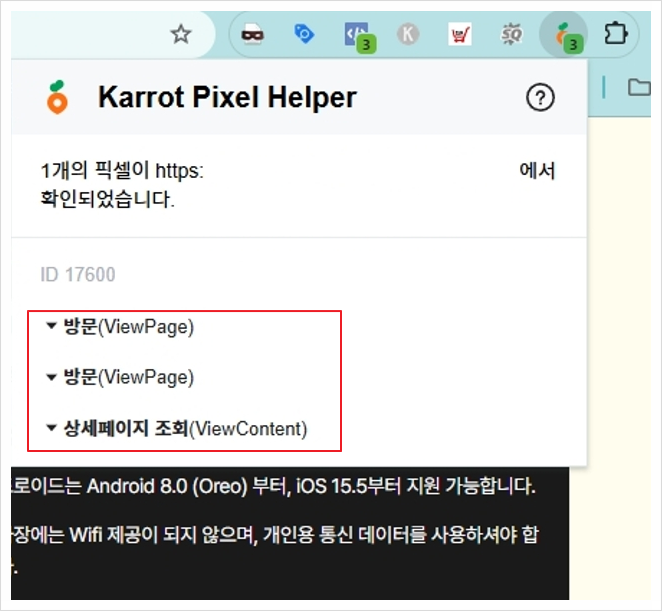
Task: Bookmark this page with the star icon
Action: pyautogui.click(x=181, y=34)
